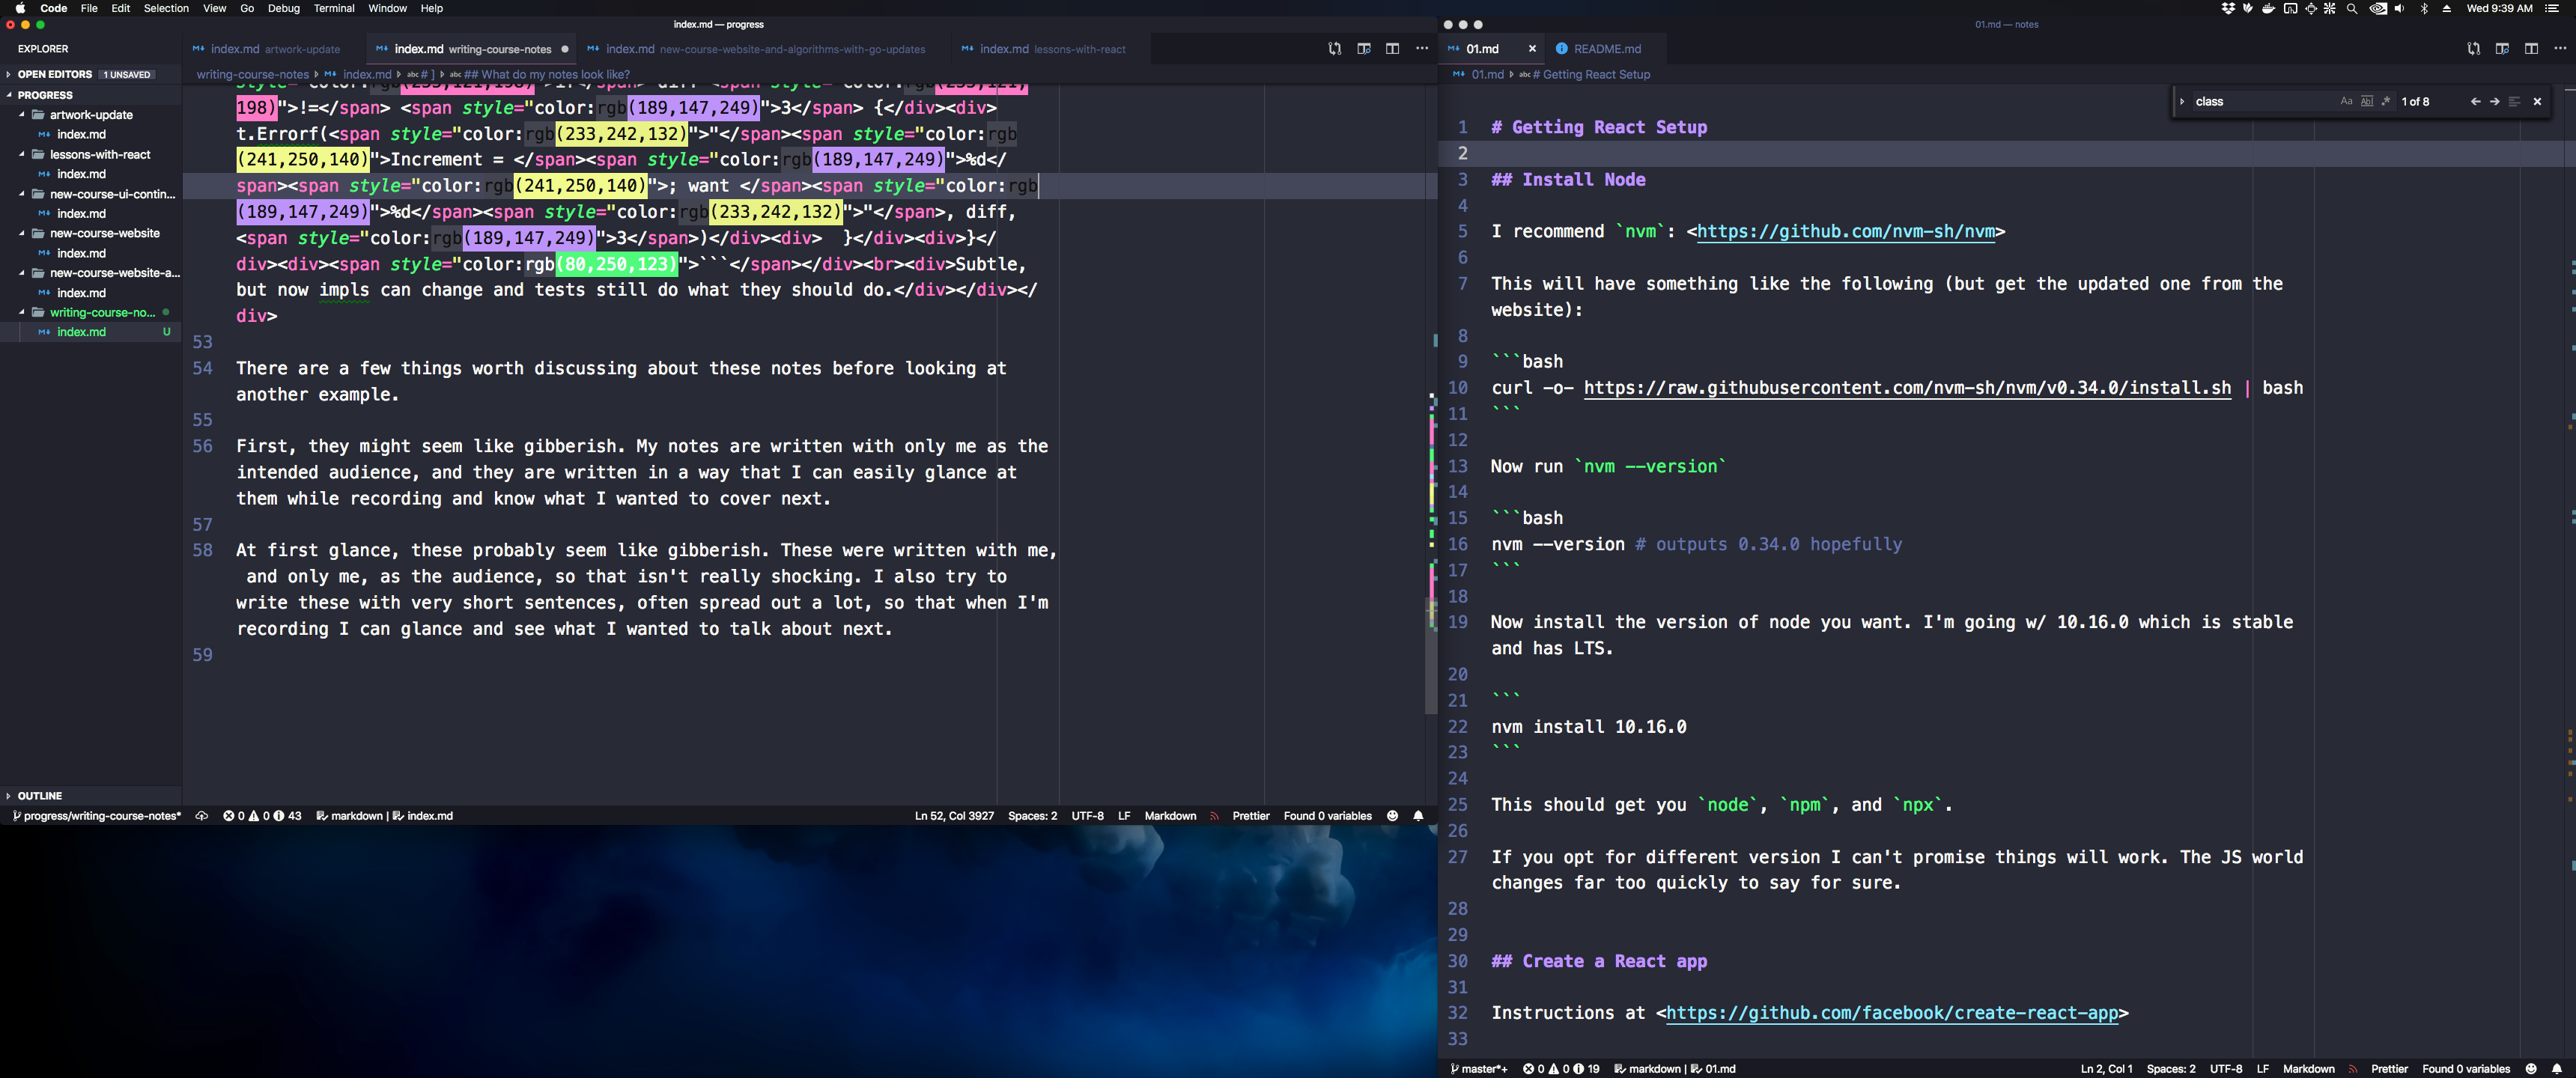Click volume icon in menu bar
The image size is (2576, 1078).
(2400, 8)
